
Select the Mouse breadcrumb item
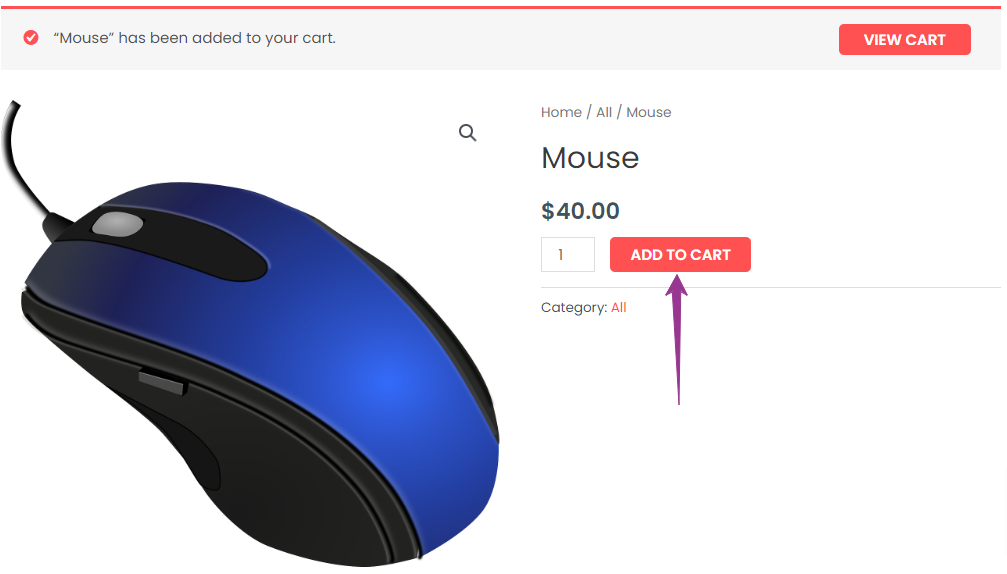(x=649, y=112)
